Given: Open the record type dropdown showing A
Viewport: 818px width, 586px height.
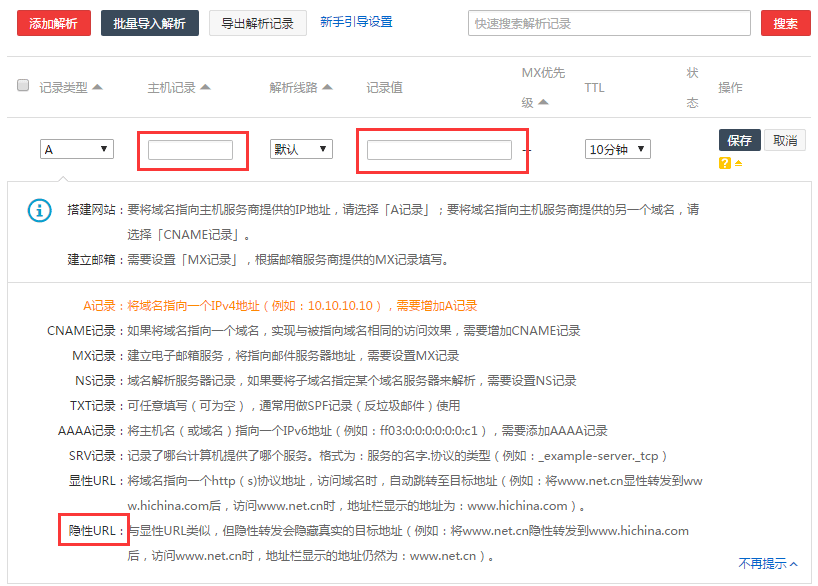Looking at the screenshot, I should click(x=77, y=149).
